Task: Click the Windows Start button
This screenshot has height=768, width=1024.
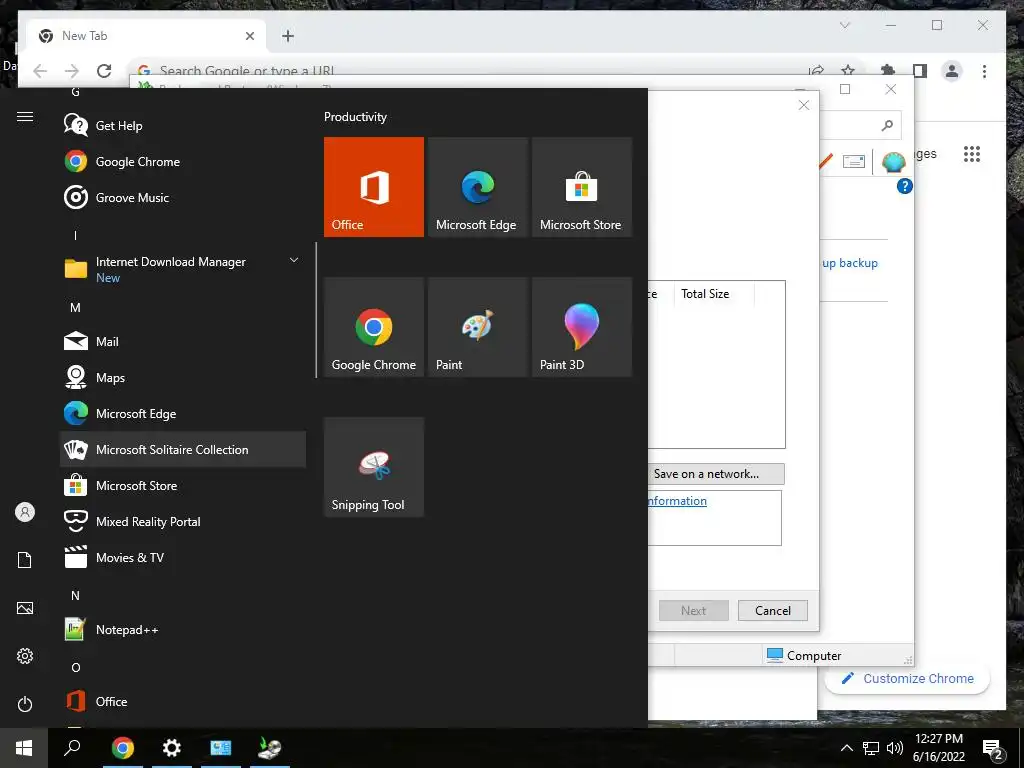Action: 24,748
